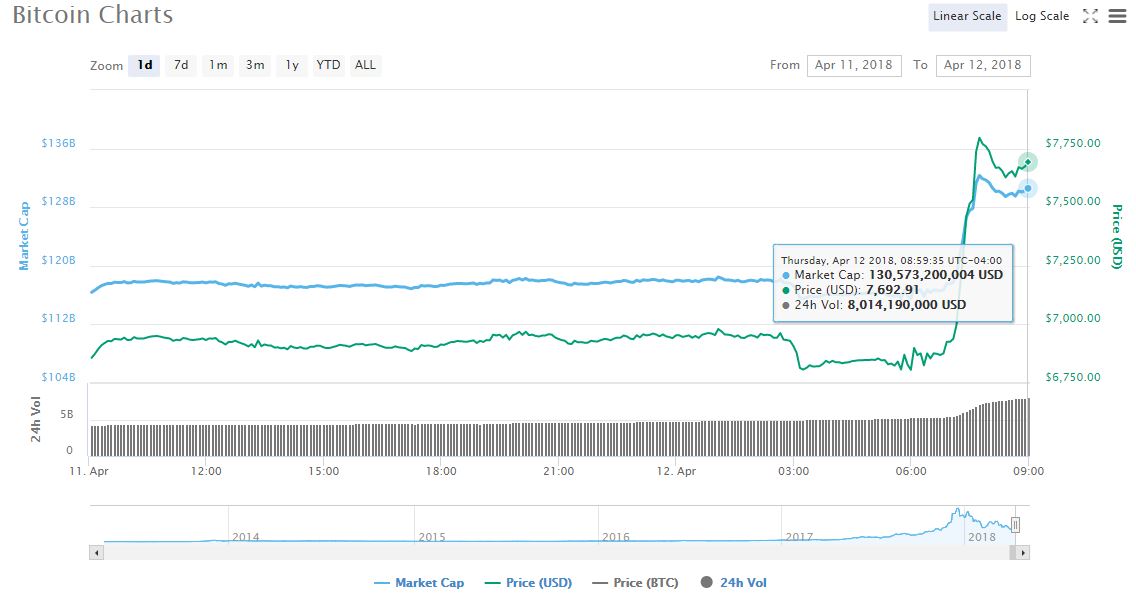Viewport: 1136px width, 596px height.
Task: Click the 5B volume axis label
Action: 67,415
